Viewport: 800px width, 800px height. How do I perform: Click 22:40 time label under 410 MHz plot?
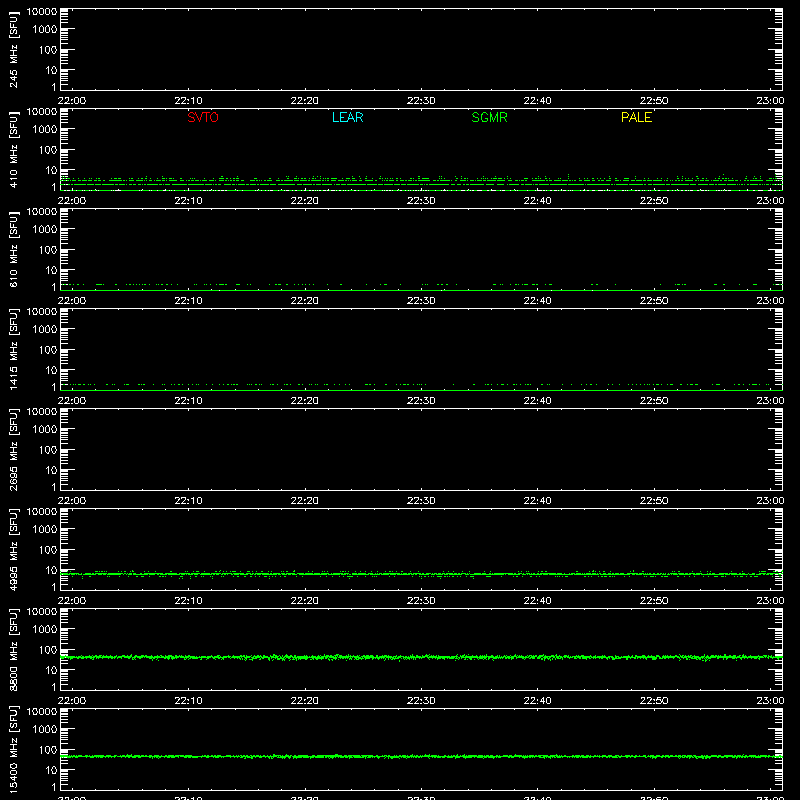coord(537,201)
